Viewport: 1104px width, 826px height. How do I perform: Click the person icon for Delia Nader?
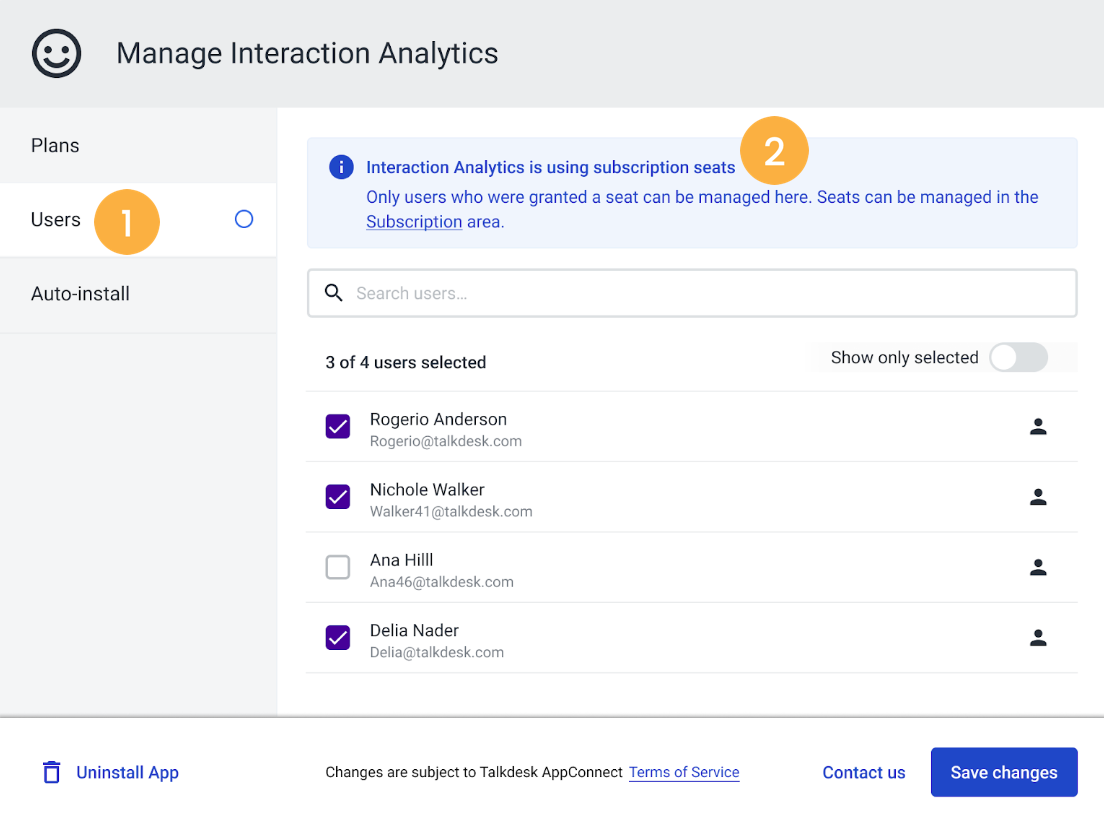1038,637
